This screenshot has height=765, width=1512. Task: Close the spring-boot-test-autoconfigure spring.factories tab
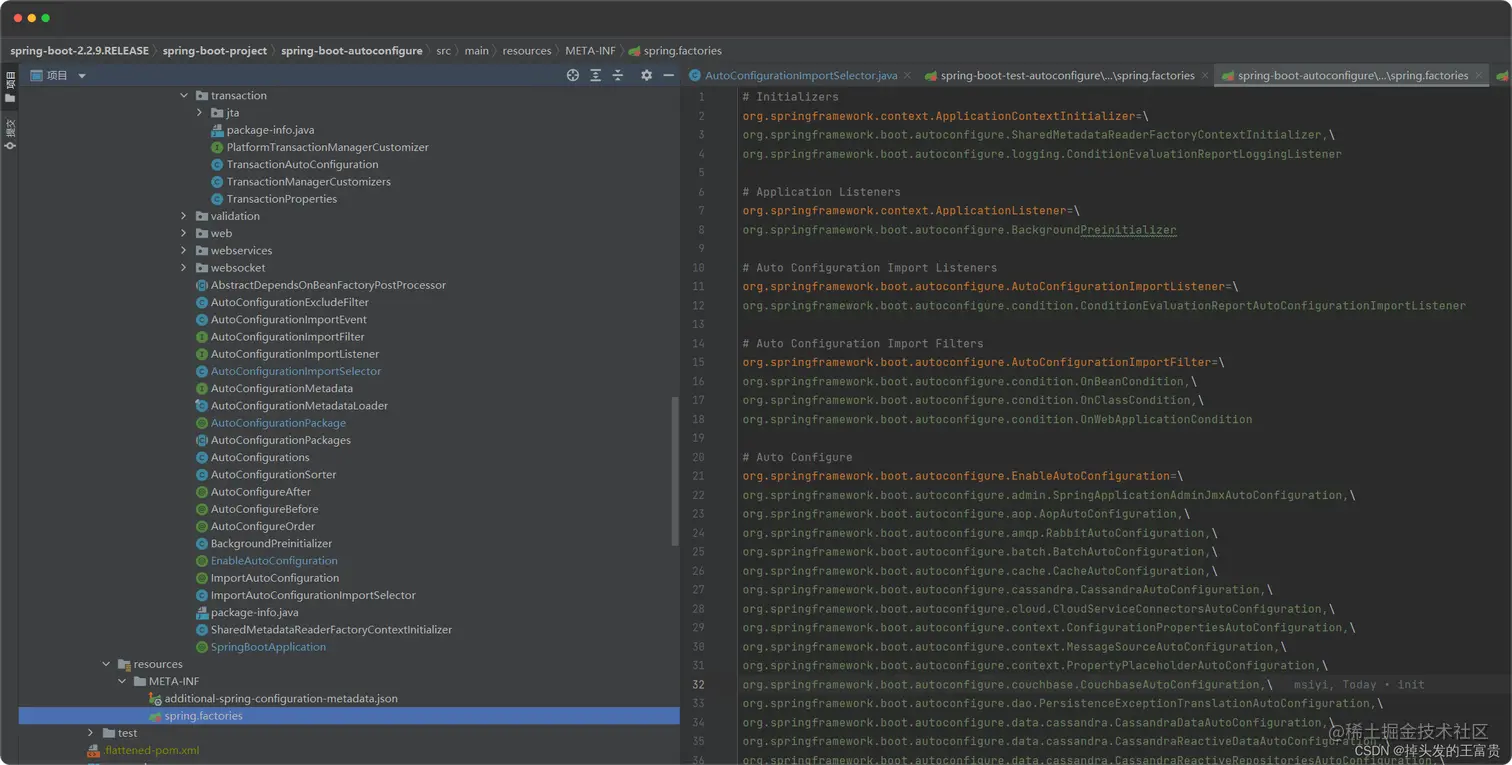(1204, 76)
